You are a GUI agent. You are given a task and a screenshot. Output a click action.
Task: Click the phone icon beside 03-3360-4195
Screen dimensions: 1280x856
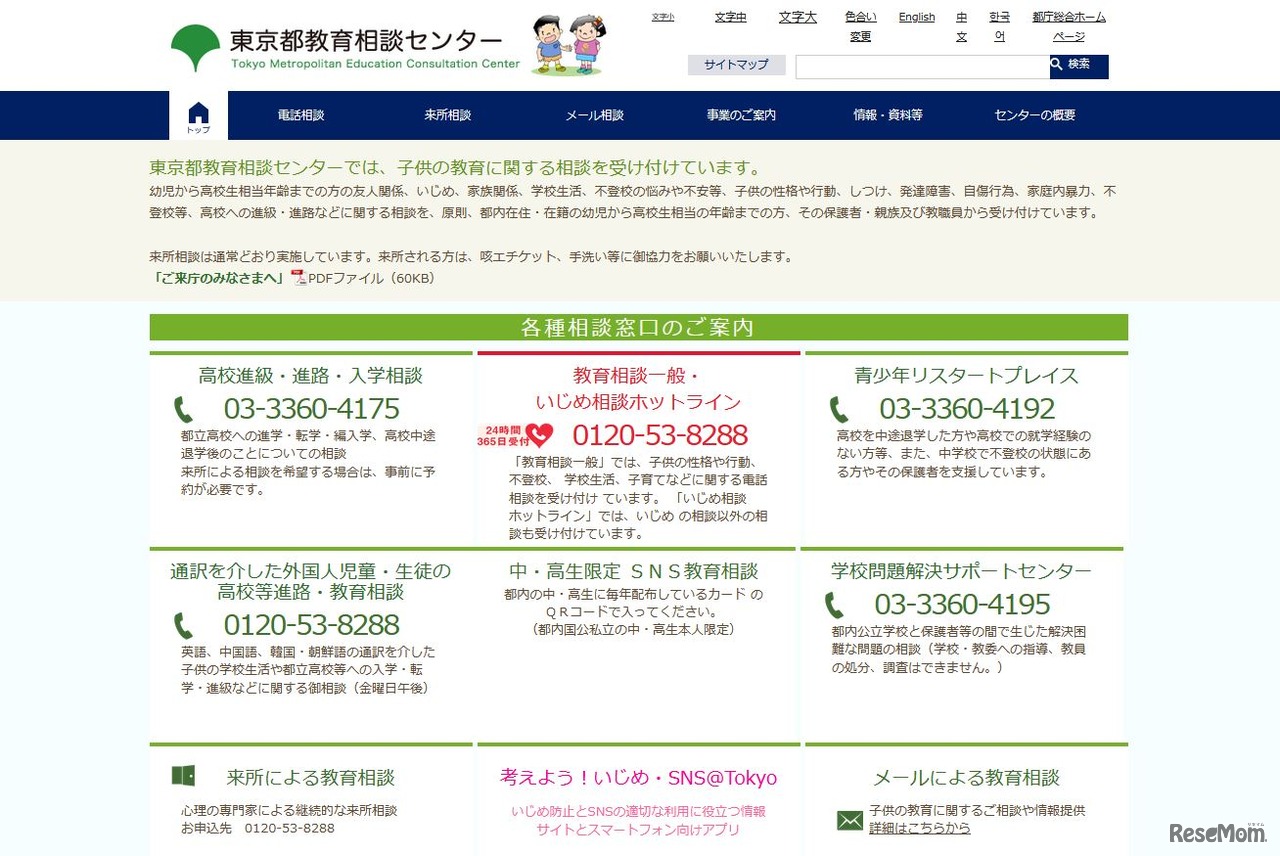click(835, 605)
